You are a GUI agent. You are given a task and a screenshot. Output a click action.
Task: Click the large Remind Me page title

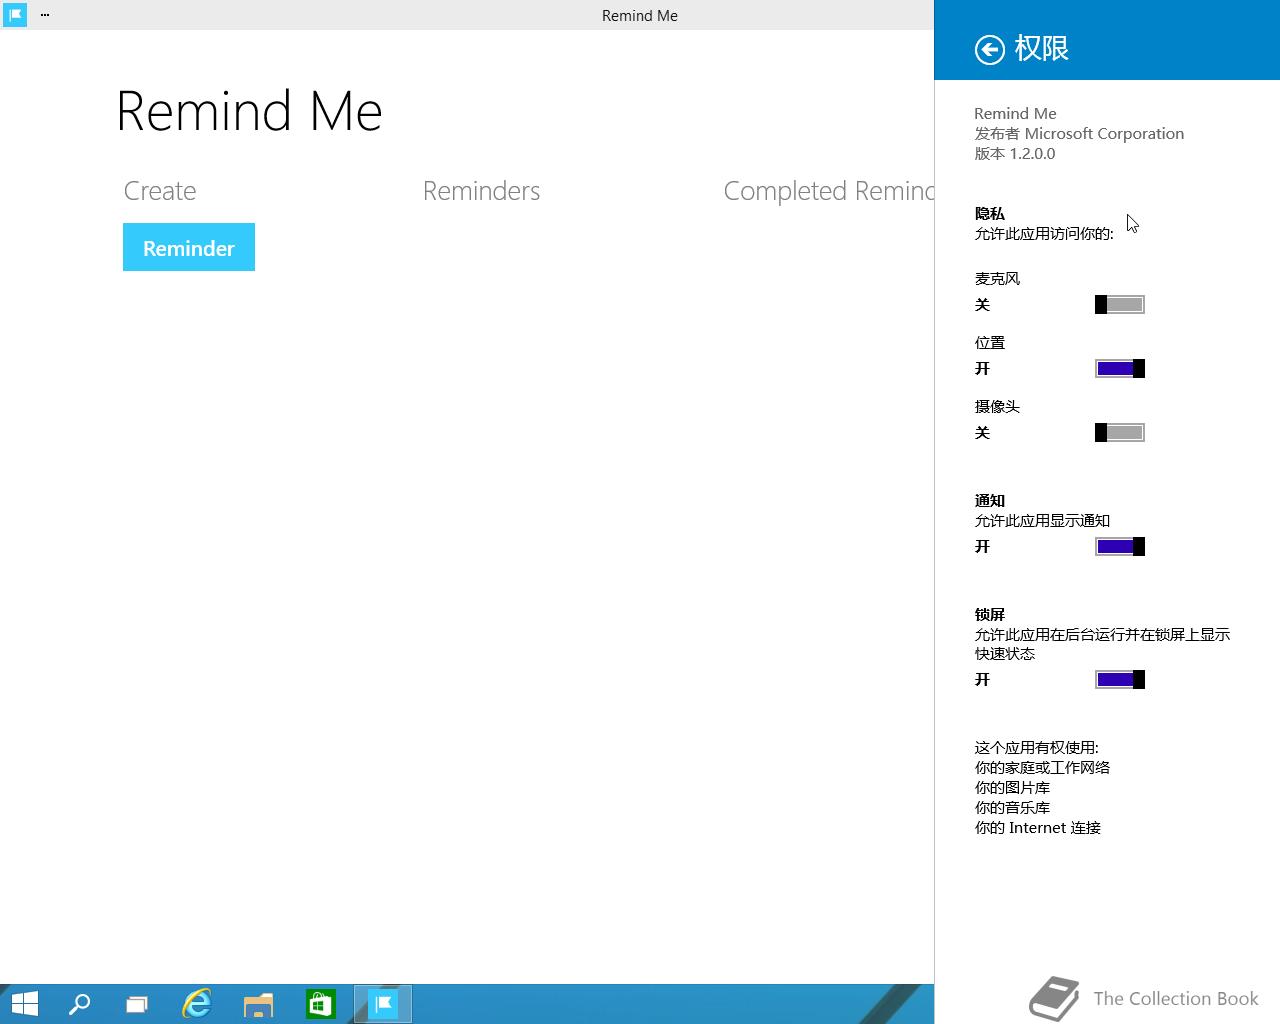pyautogui.click(x=249, y=111)
